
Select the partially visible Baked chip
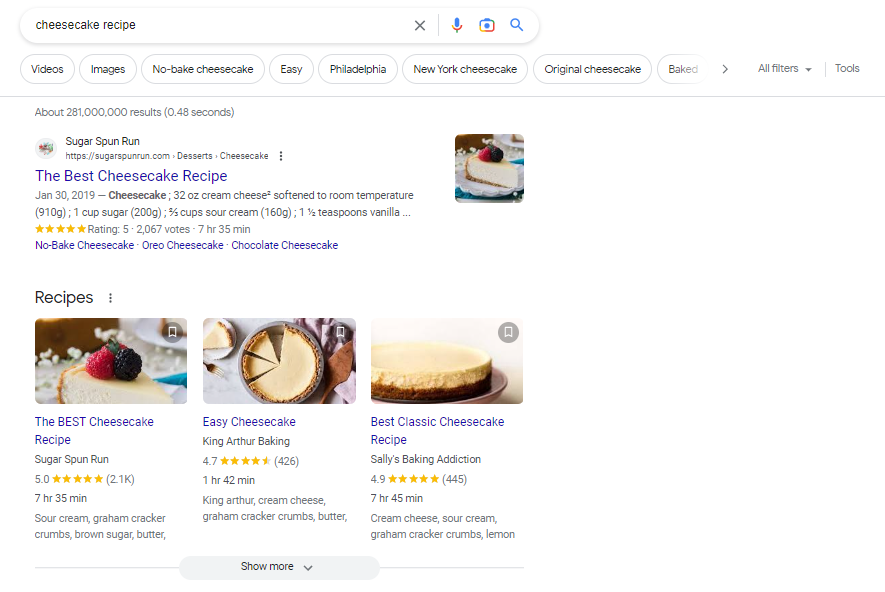click(682, 69)
